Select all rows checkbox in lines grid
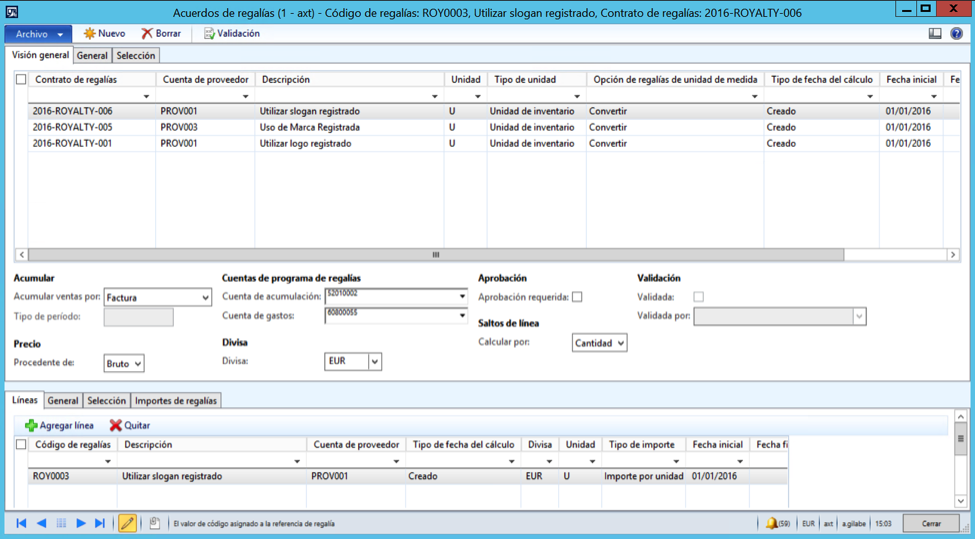This screenshot has height=540, width=975. pos(21,445)
